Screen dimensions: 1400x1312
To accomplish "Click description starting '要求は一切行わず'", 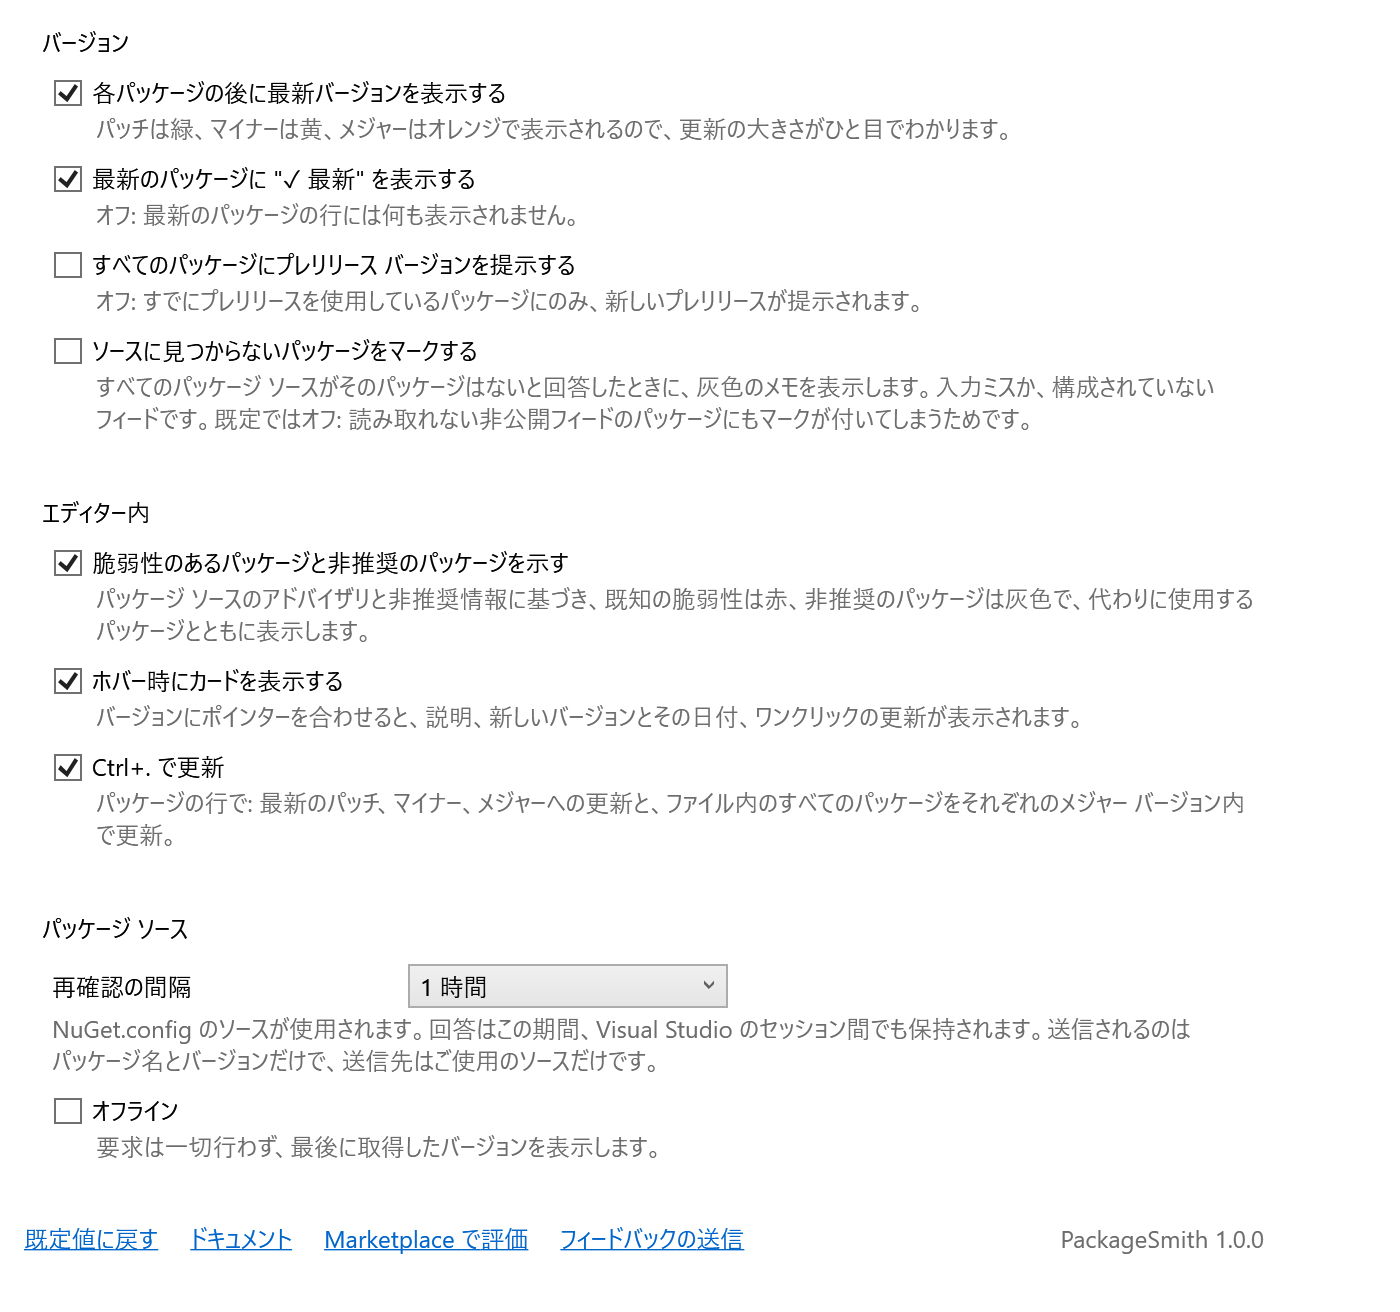I will tap(379, 1147).
